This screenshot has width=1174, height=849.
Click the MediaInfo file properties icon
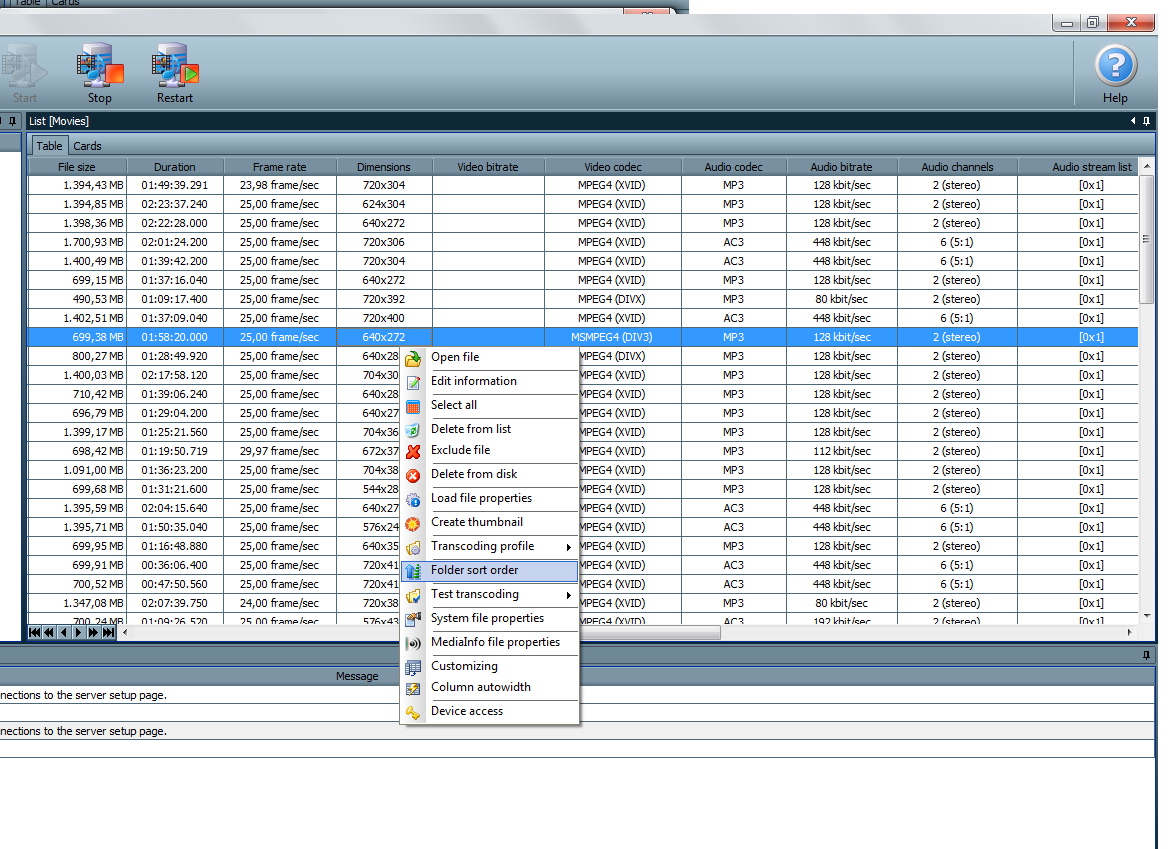pyautogui.click(x=413, y=643)
